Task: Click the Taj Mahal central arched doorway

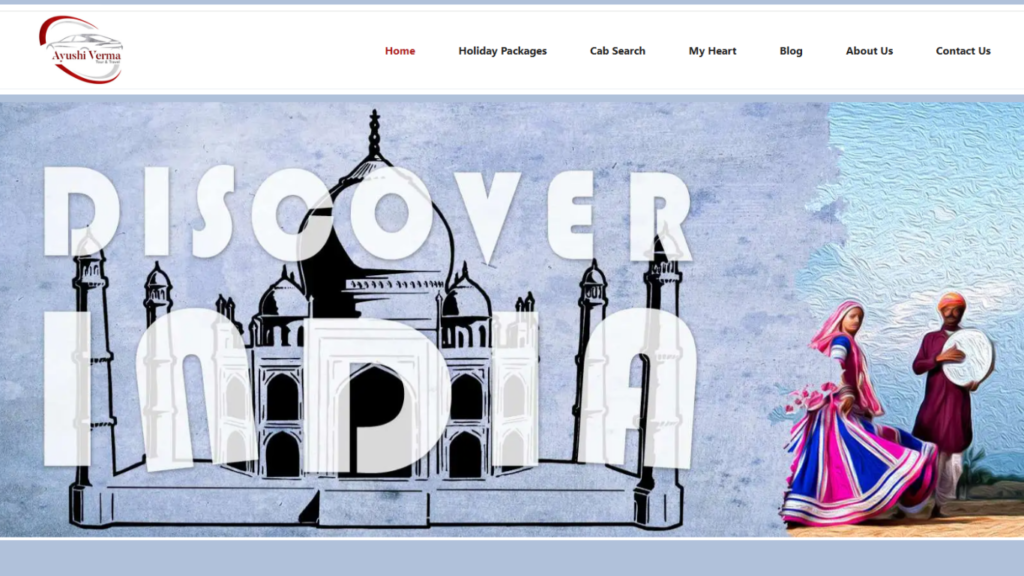Action: 374,420
